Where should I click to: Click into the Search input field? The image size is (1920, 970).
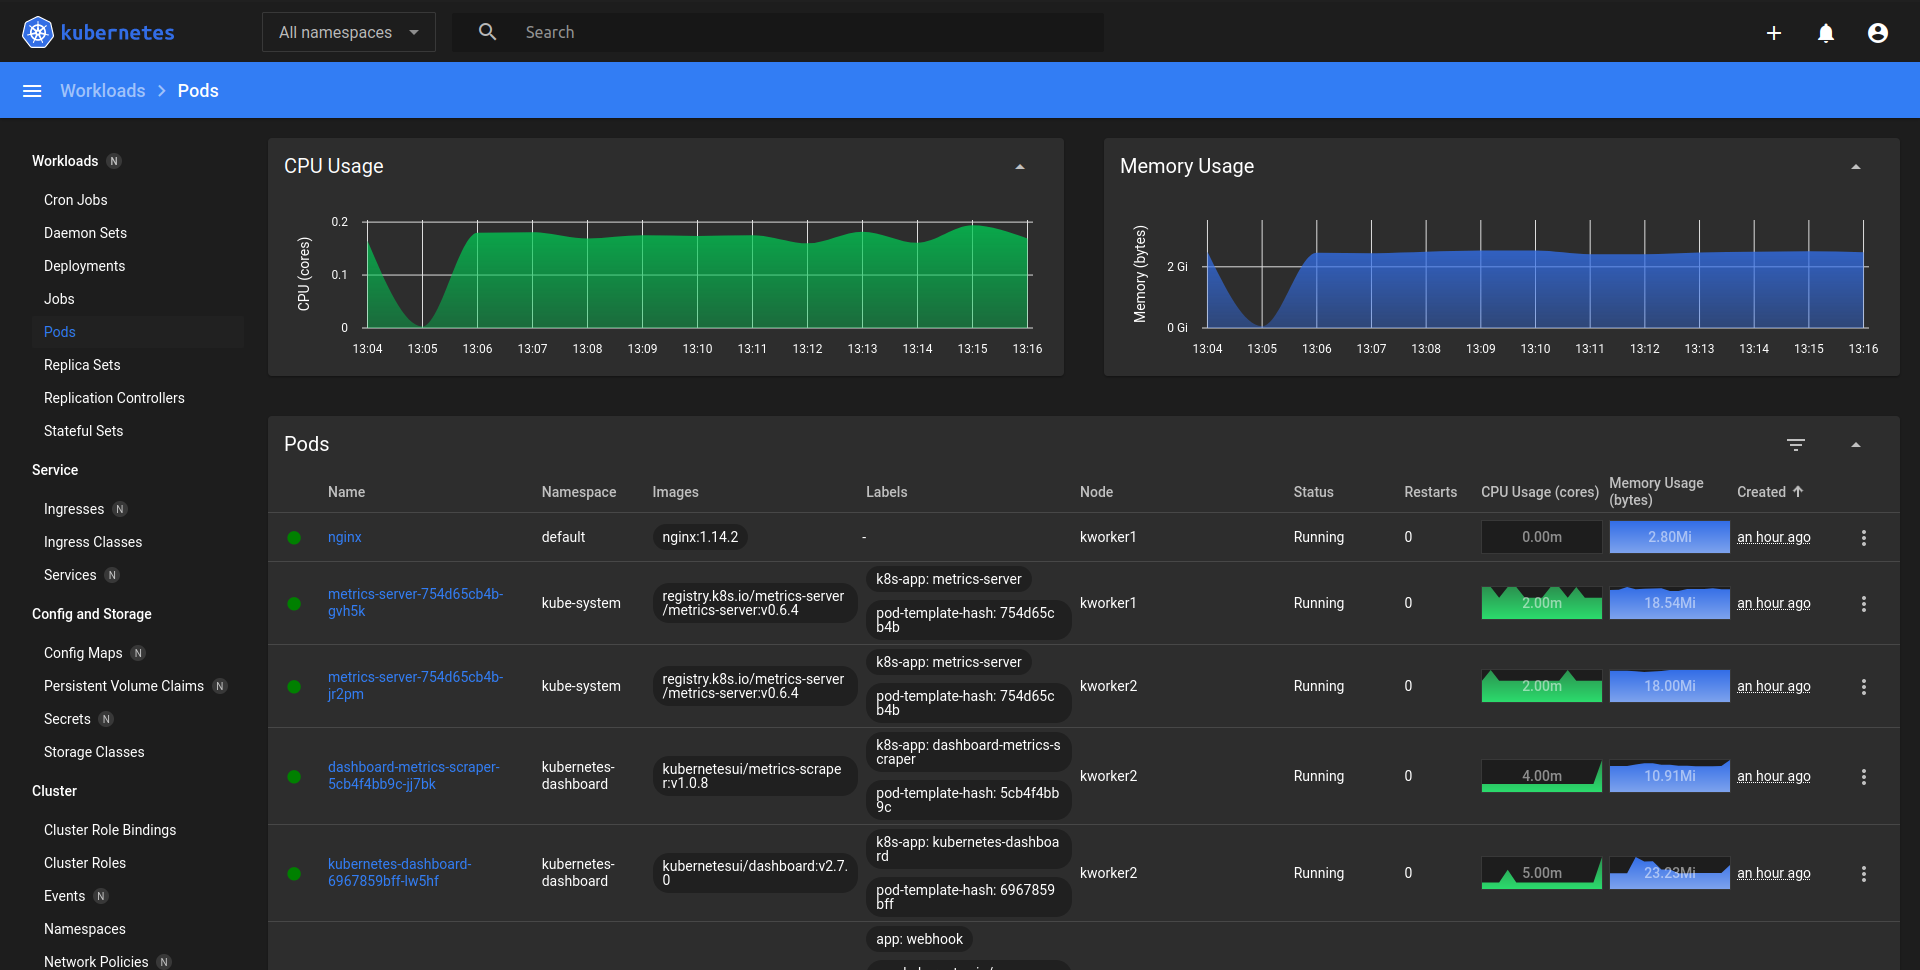(800, 32)
